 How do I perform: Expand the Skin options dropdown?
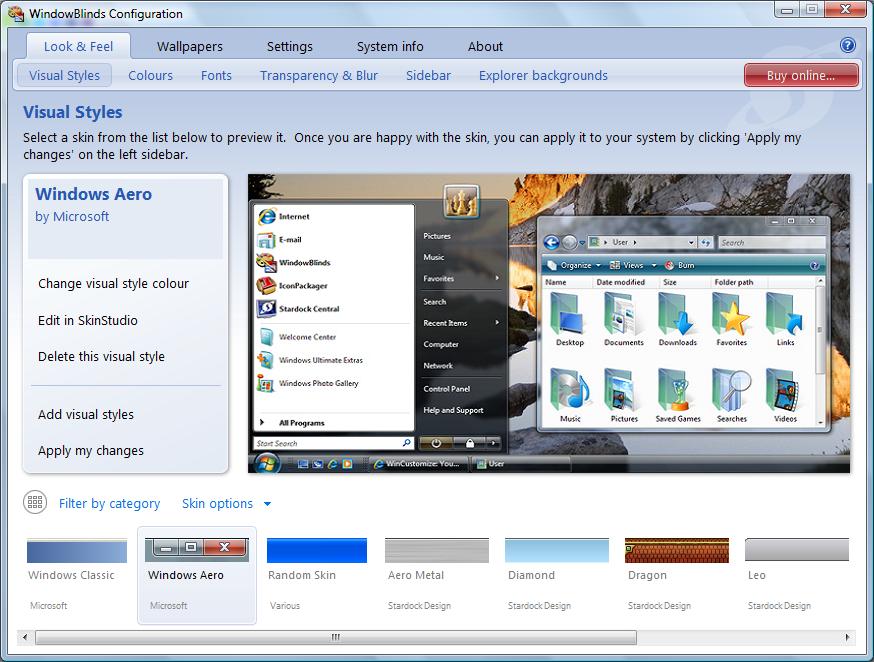point(226,503)
